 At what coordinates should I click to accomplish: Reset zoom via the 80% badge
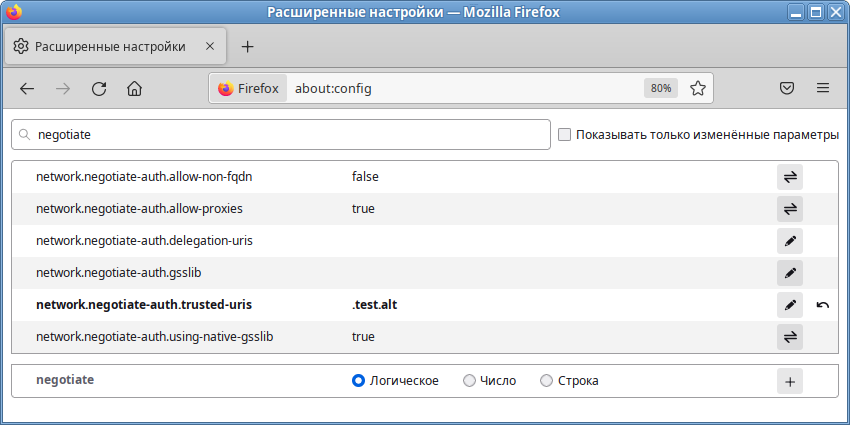pos(661,88)
